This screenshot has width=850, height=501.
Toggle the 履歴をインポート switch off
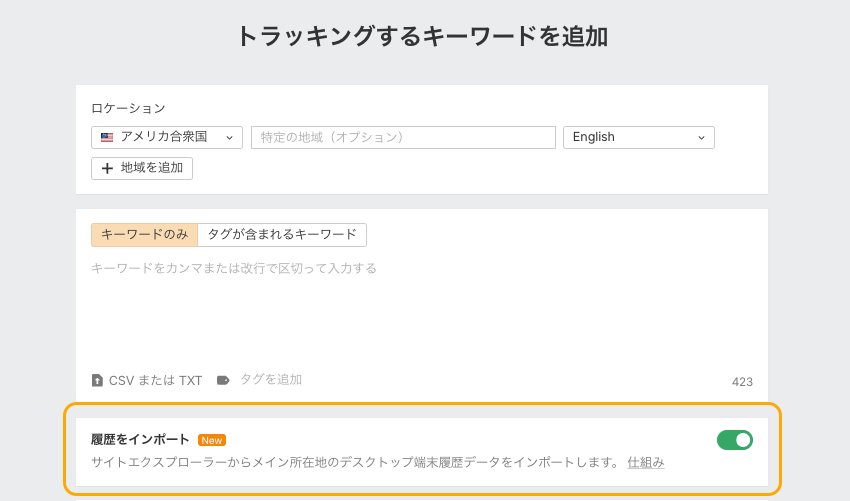(x=734, y=440)
